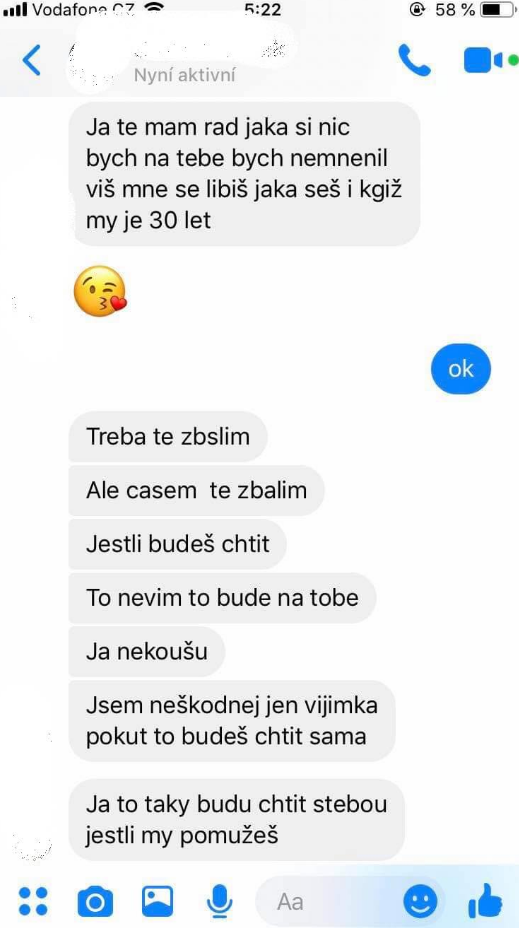The image size is (519, 928).
Task: Tap the kiss emoji message
Action: point(100,291)
